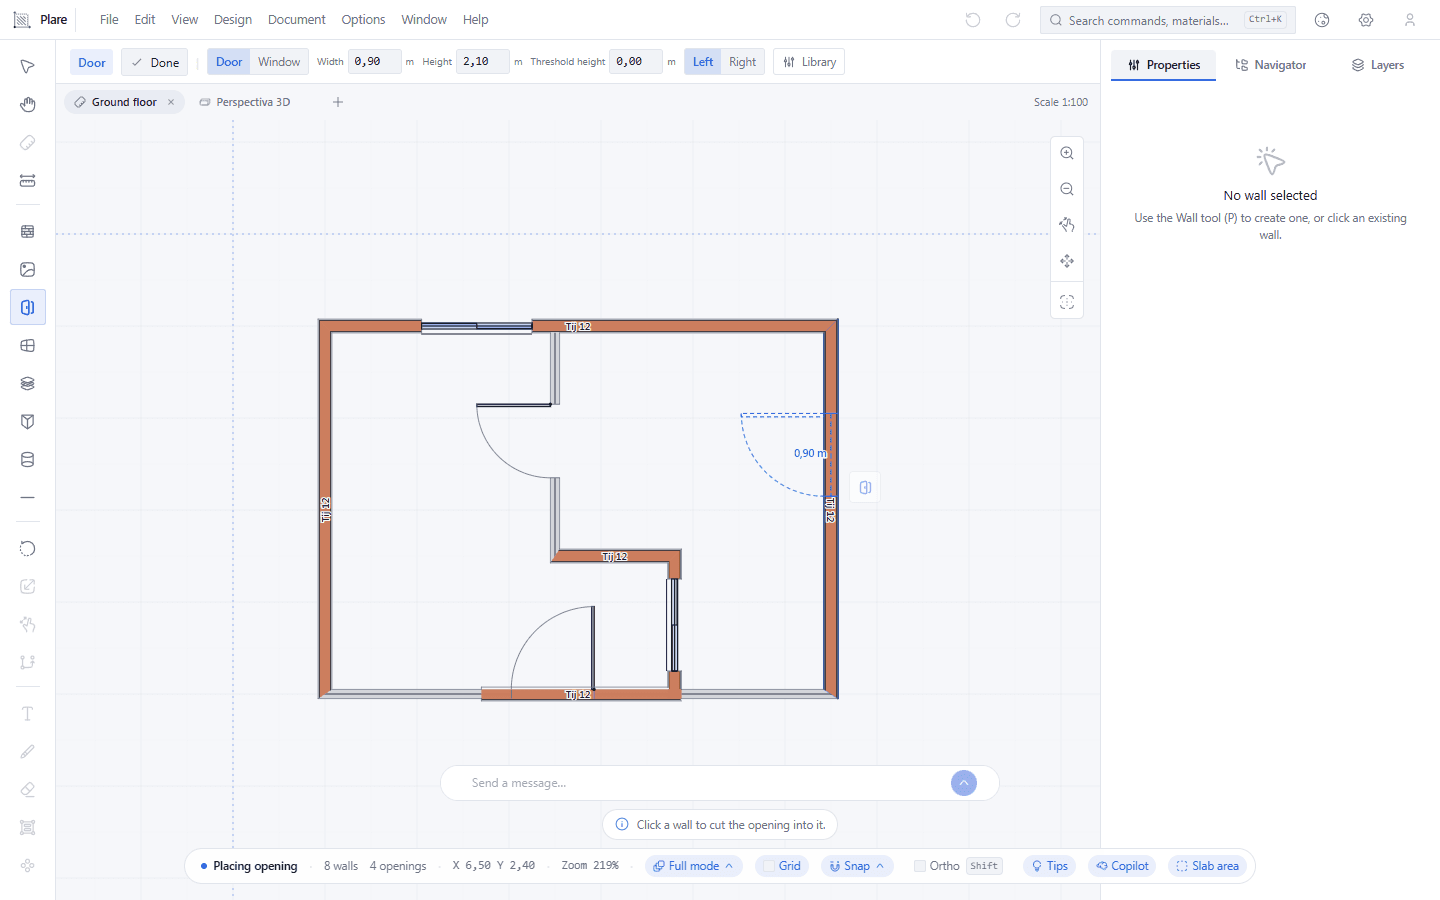Close the Ground floor tab
1440x900 pixels.
pyautogui.click(x=171, y=102)
